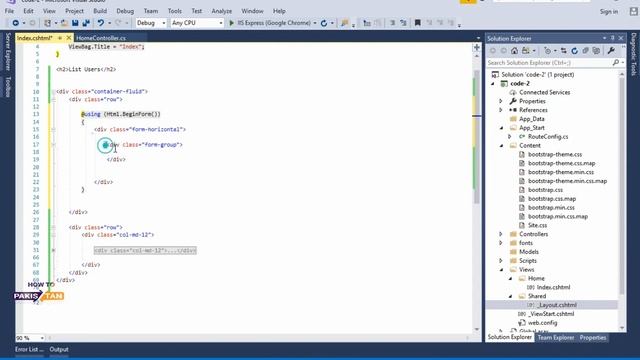Screen dimensions: 640x360
Task: Click the Collapse All icon in Solution Explorer
Action: (586, 51)
